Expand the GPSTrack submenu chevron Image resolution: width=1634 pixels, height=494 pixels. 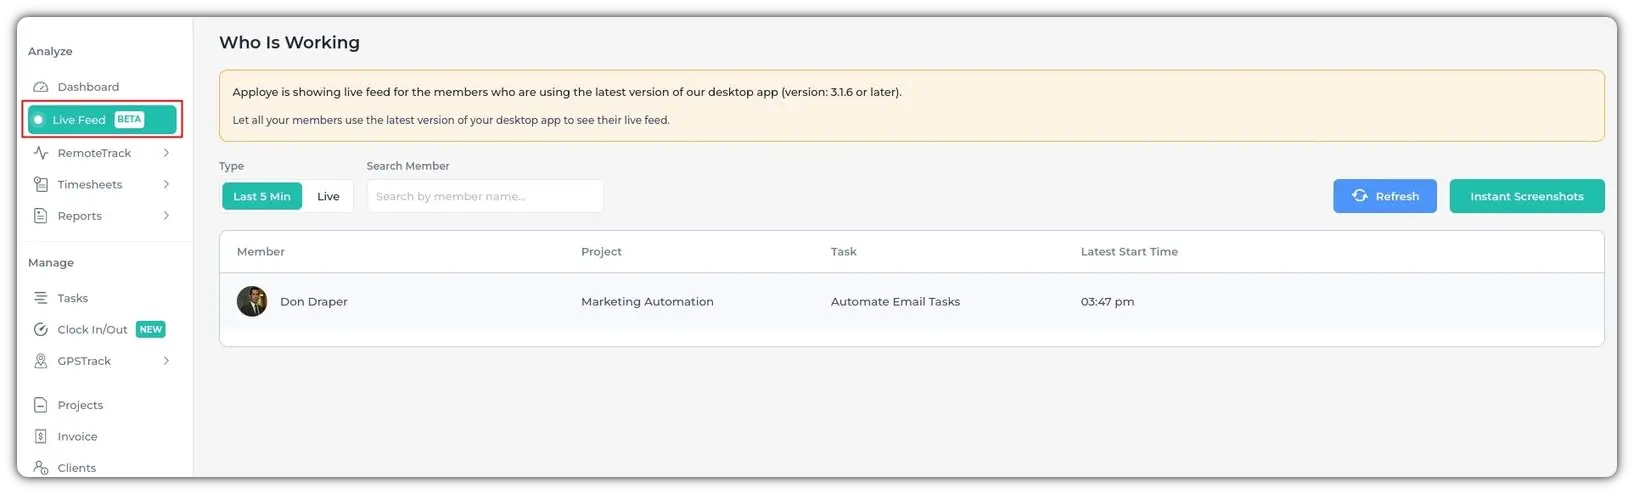(166, 361)
